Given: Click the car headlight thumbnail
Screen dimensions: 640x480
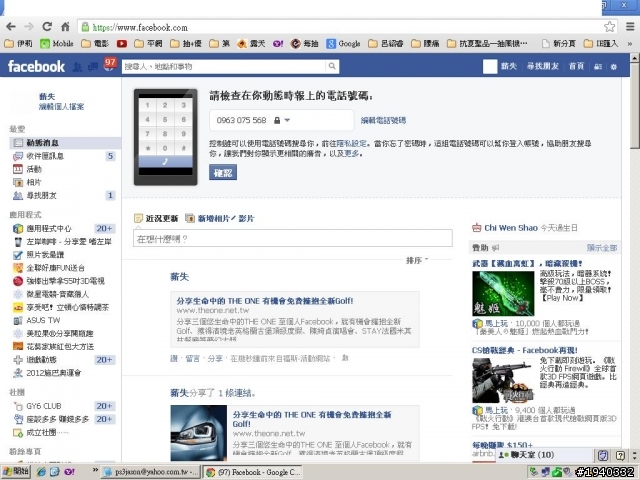Looking at the screenshot, I should click(x=198, y=433).
